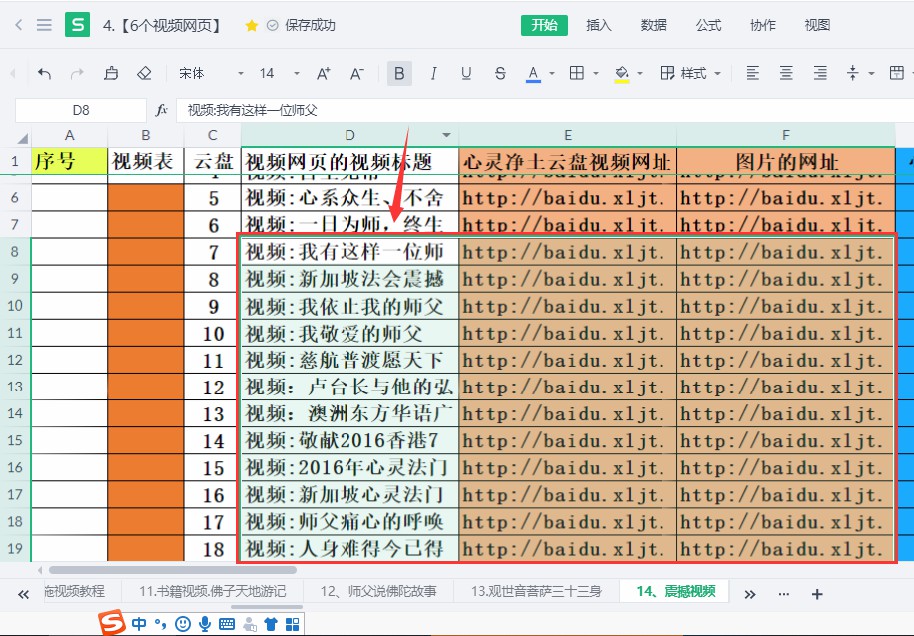Viewport: 914px width, 636px height.
Task: Click the horizontal scrollbar thumb
Action: pos(173,570)
